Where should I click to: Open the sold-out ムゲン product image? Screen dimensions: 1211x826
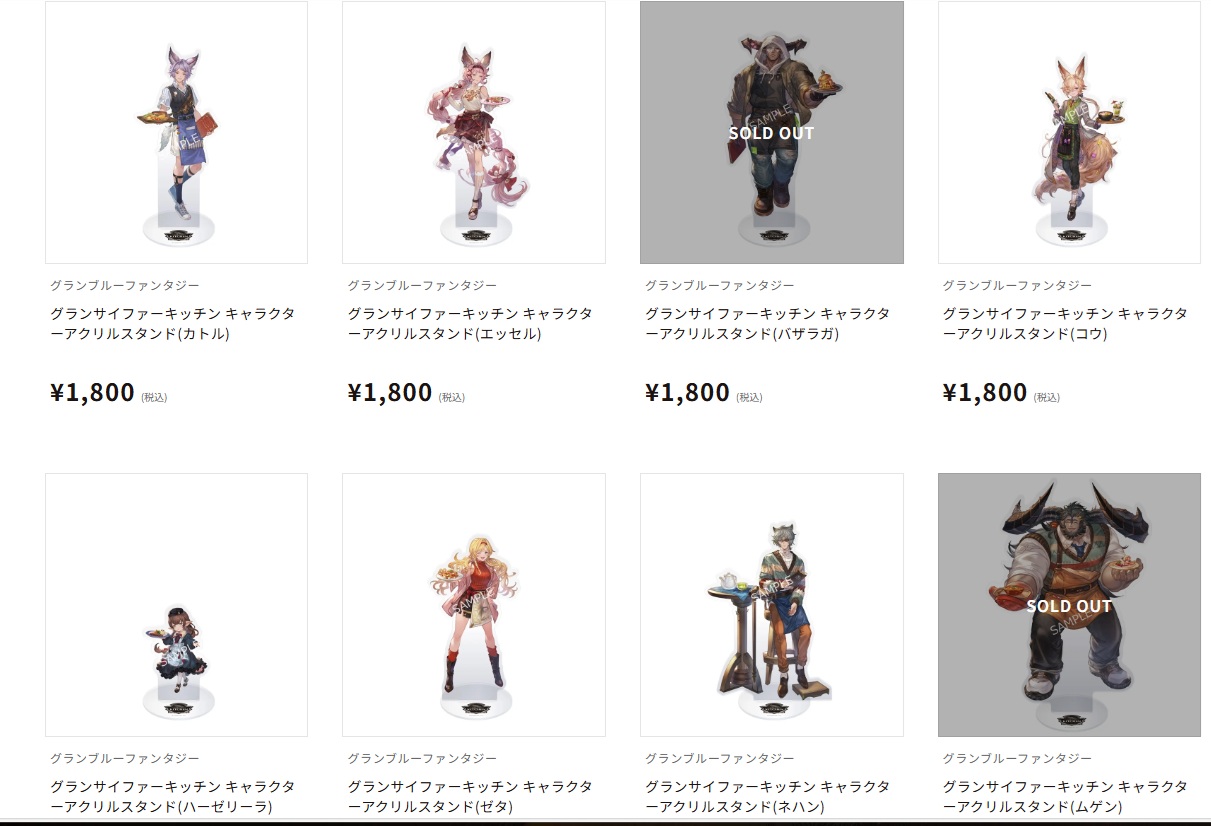[x=1069, y=605]
